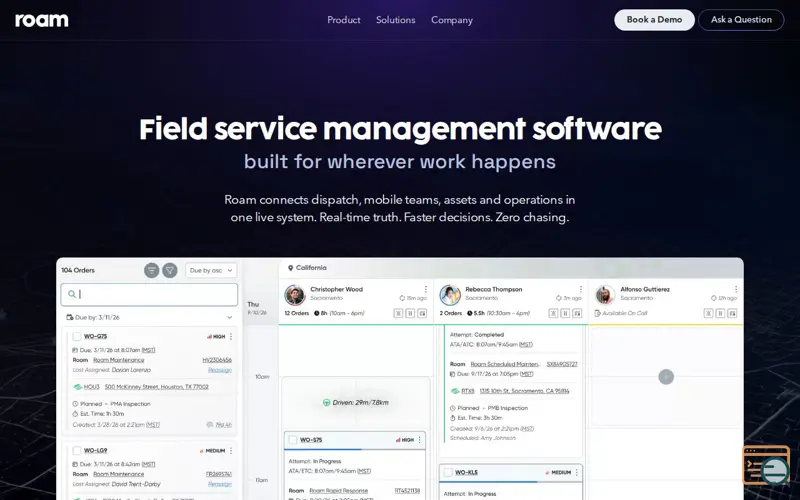Open the Product menu
Image resolution: width=800 pixels, height=500 pixels.
click(x=344, y=20)
